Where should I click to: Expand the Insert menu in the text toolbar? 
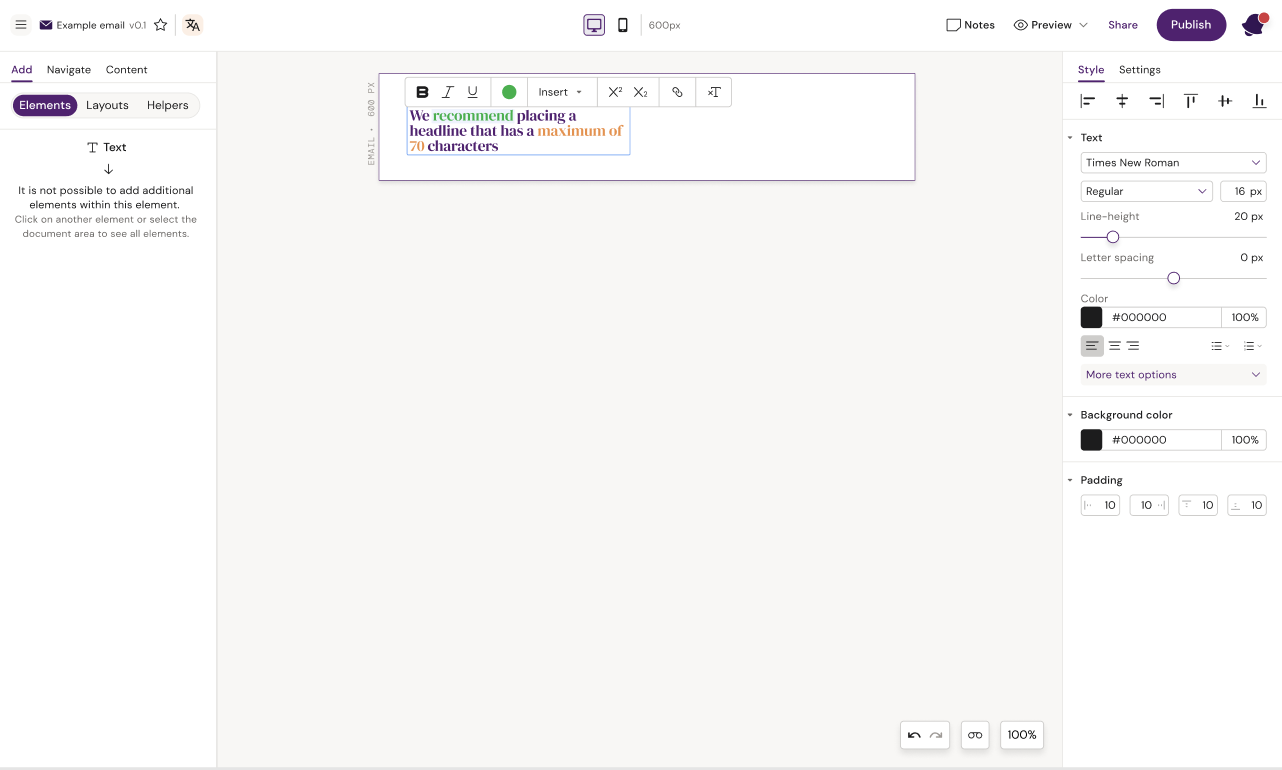[561, 91]
